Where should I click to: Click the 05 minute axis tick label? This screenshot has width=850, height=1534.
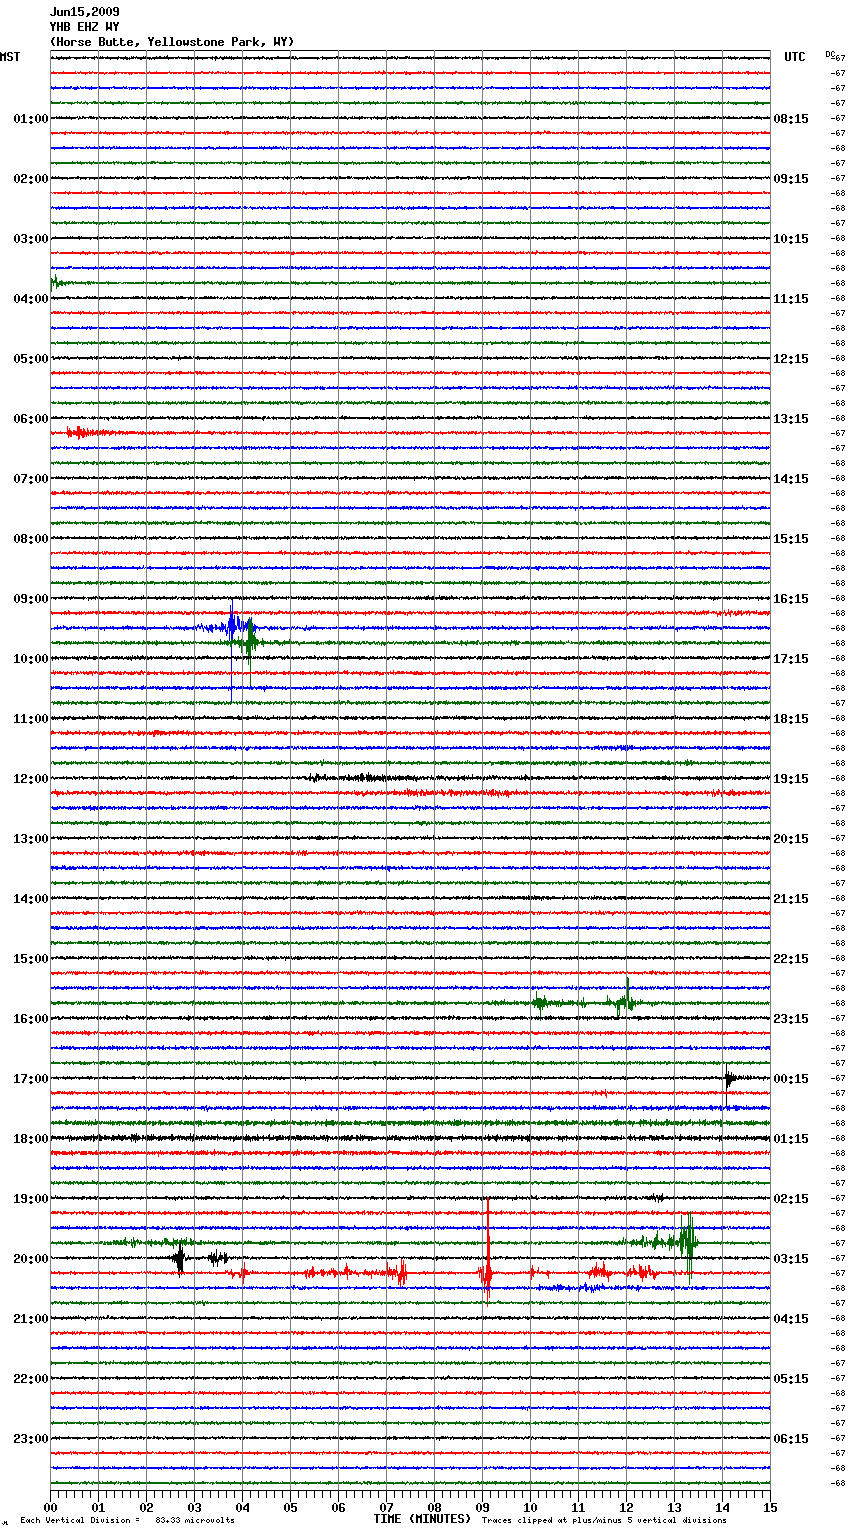coord(290,1507)
